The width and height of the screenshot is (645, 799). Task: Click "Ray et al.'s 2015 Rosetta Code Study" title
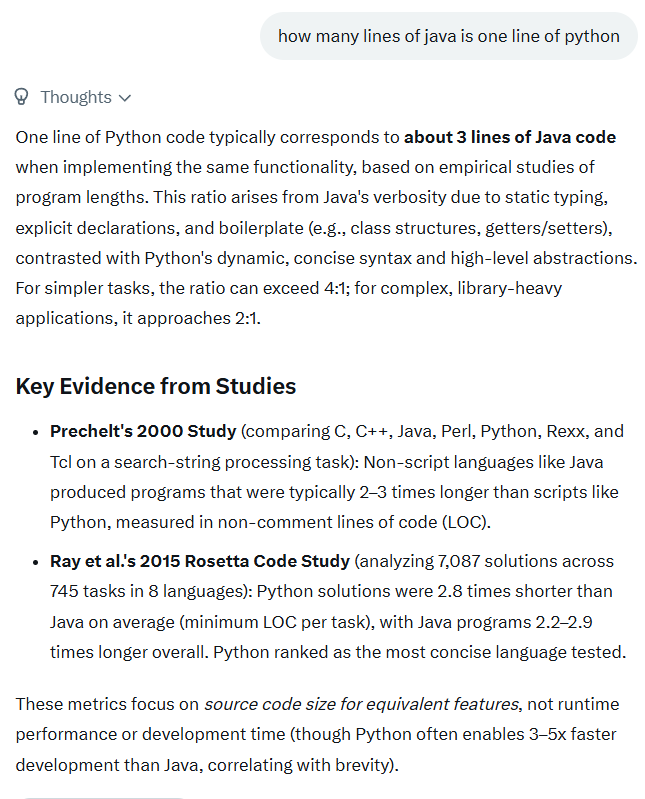point(200,561)
